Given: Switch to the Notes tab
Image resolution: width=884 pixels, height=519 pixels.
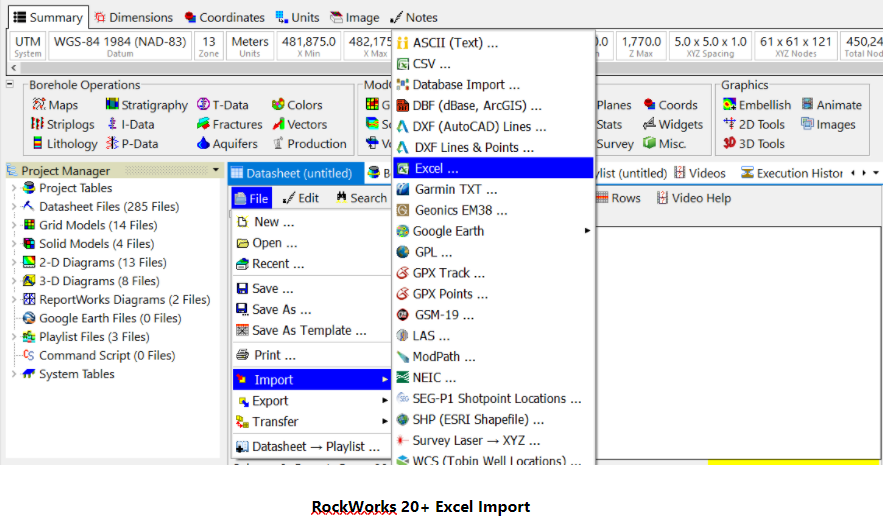Looking at the screenshot, I should (x=414, y=17).
